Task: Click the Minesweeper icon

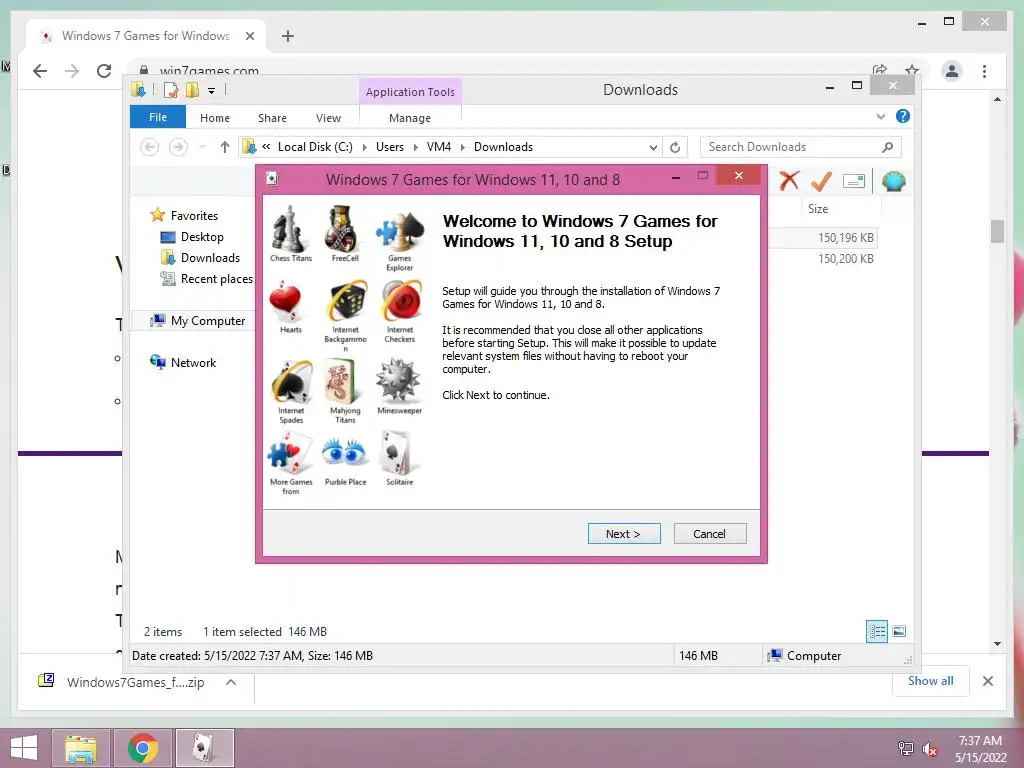Action: click(398, 381)
